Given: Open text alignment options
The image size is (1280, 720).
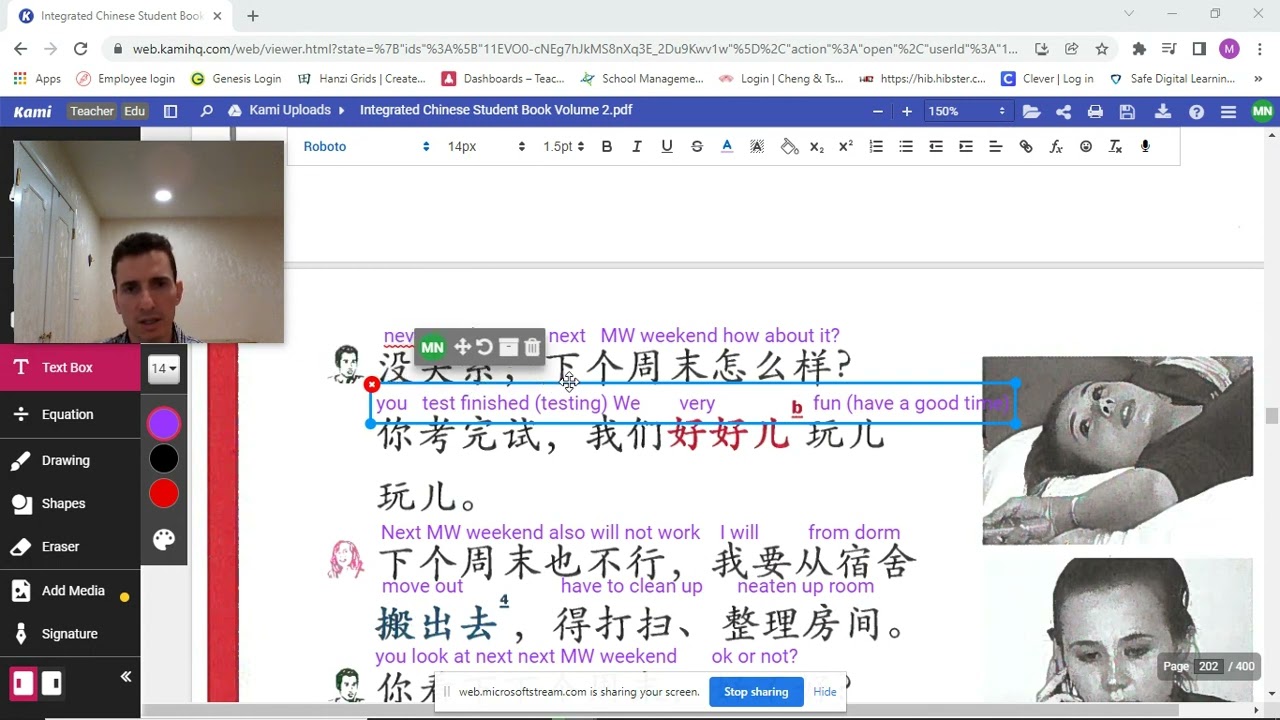Looking at the screenshot, I should coord(996,147).
